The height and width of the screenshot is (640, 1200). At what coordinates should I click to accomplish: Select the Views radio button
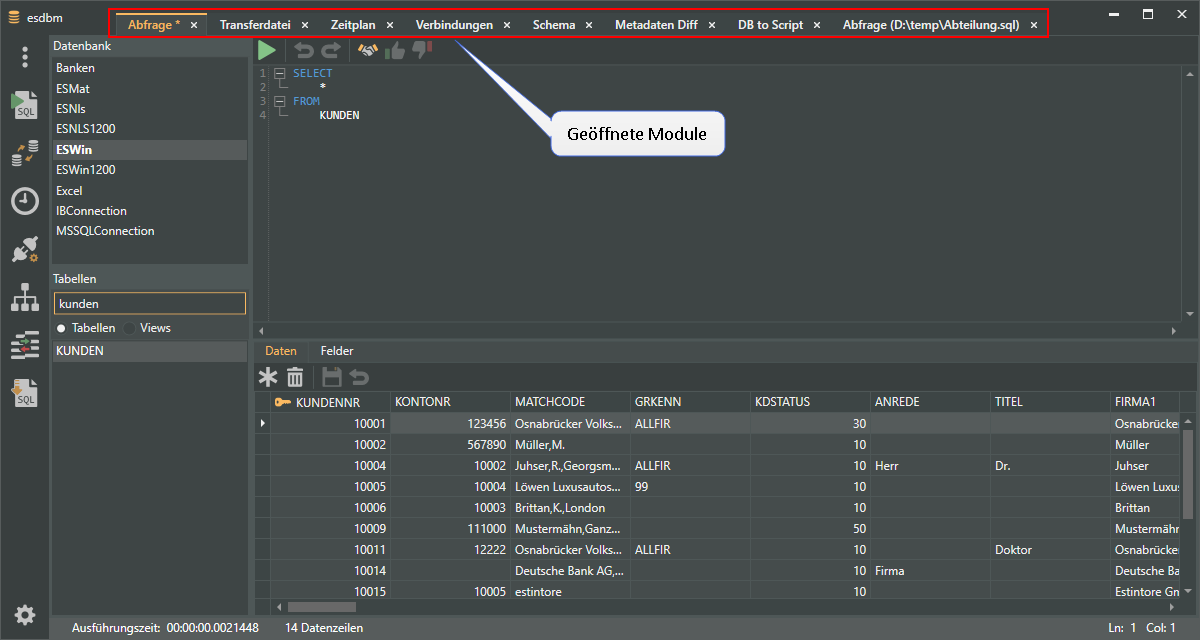click(129, 328)
